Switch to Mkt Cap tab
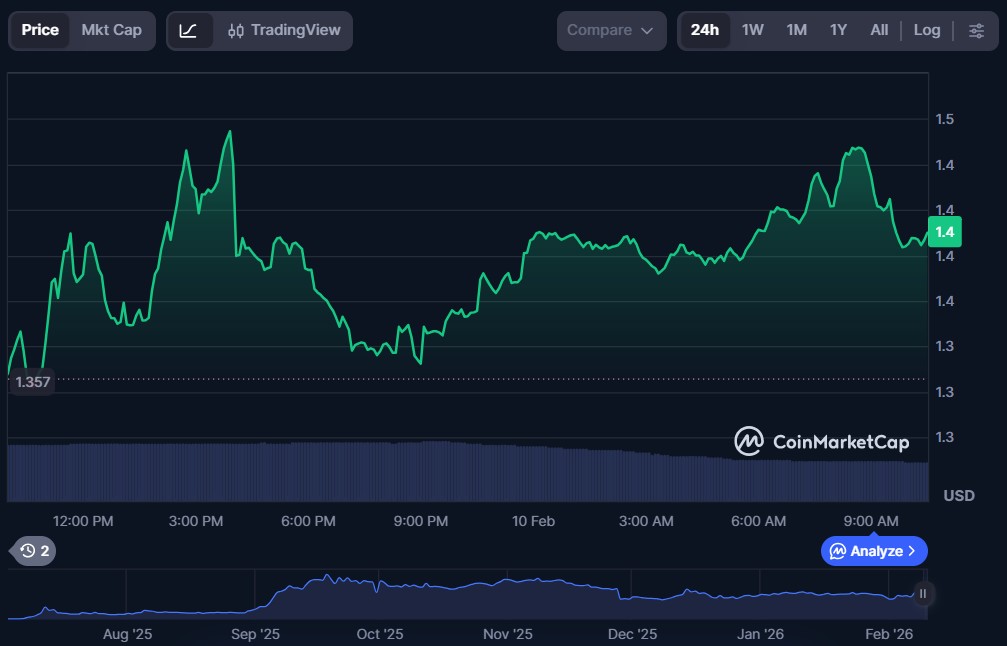The image size is (1007, 646). click(x=111, y=30)
